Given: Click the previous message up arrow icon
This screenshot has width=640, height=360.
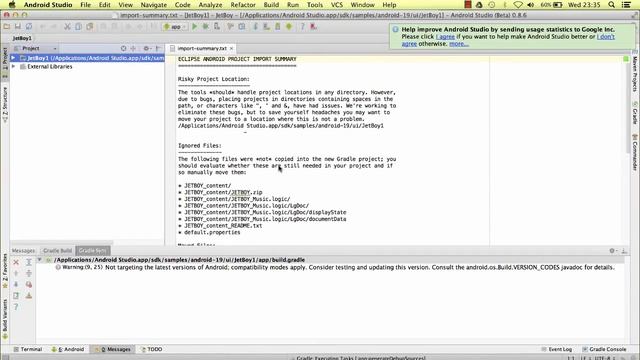Looking at the screenshot, I should click(16, 273).
